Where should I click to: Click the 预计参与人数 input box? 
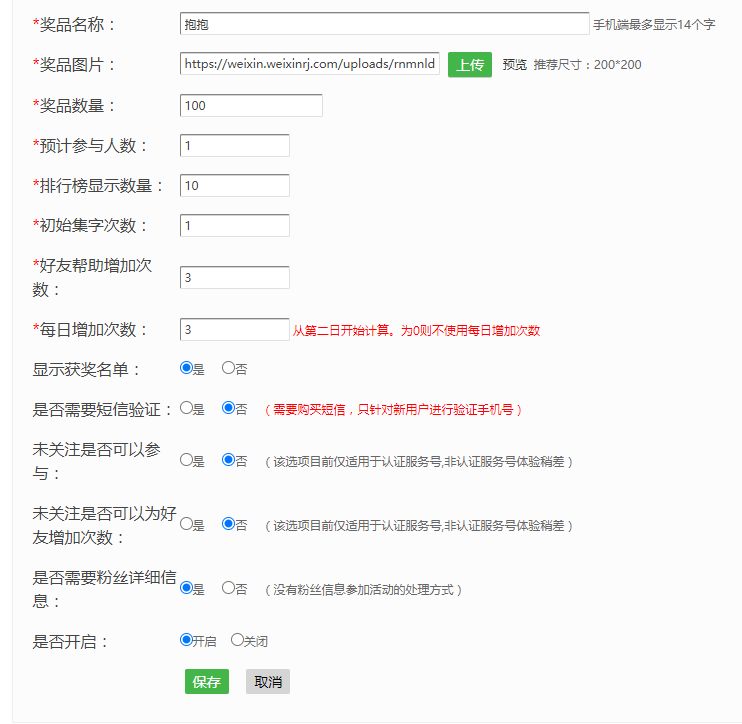235,146
